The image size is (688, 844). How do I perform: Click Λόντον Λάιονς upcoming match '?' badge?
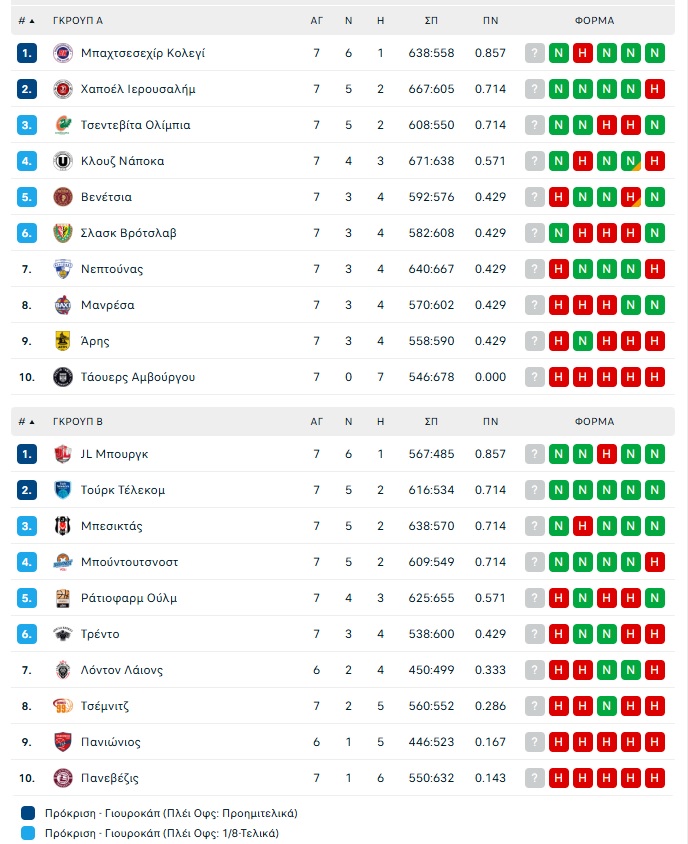coord(535,670)
